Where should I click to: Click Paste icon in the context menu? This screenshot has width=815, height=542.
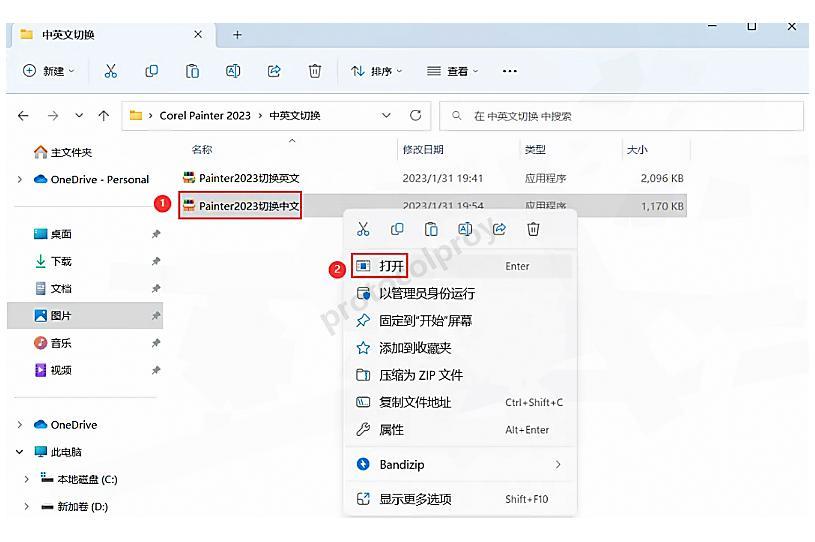(431, 229)
